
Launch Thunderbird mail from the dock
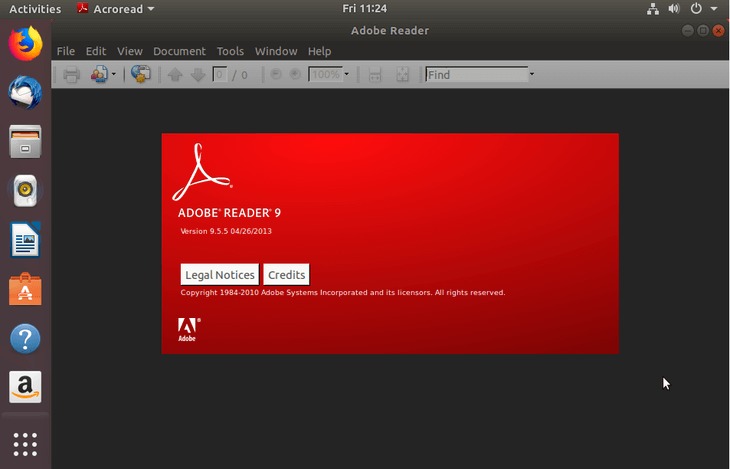[25, 93]
